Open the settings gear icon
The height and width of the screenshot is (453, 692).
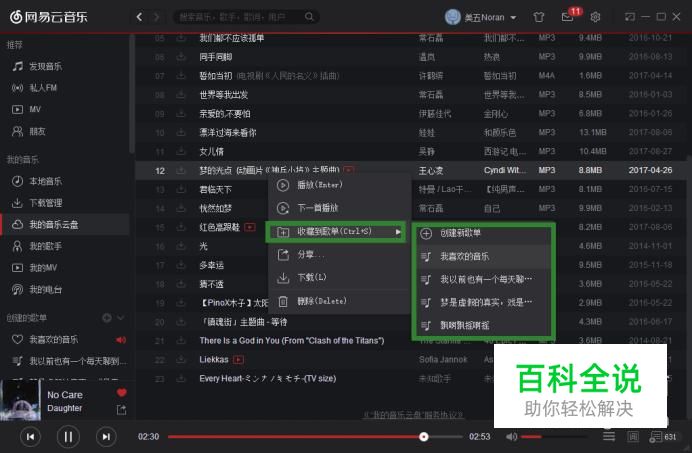point(595,17)
